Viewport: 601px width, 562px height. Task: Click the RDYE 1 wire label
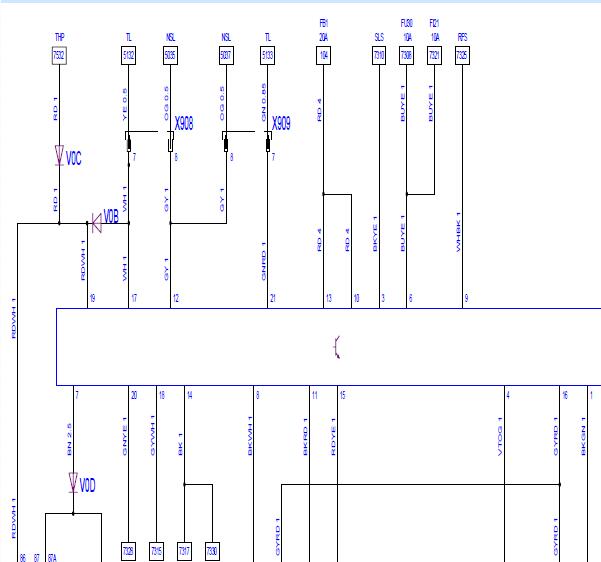(x=333, y=437)
